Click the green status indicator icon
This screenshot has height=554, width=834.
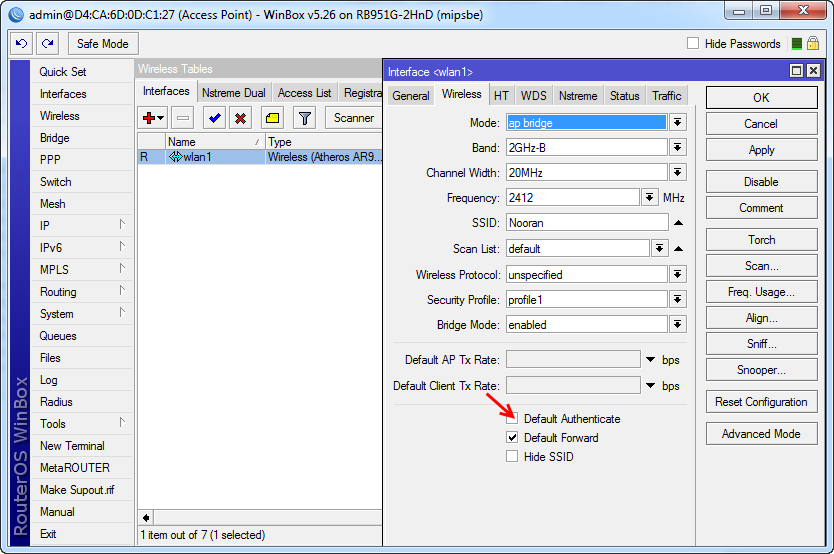pyautogui.click(x=797, y=44)
